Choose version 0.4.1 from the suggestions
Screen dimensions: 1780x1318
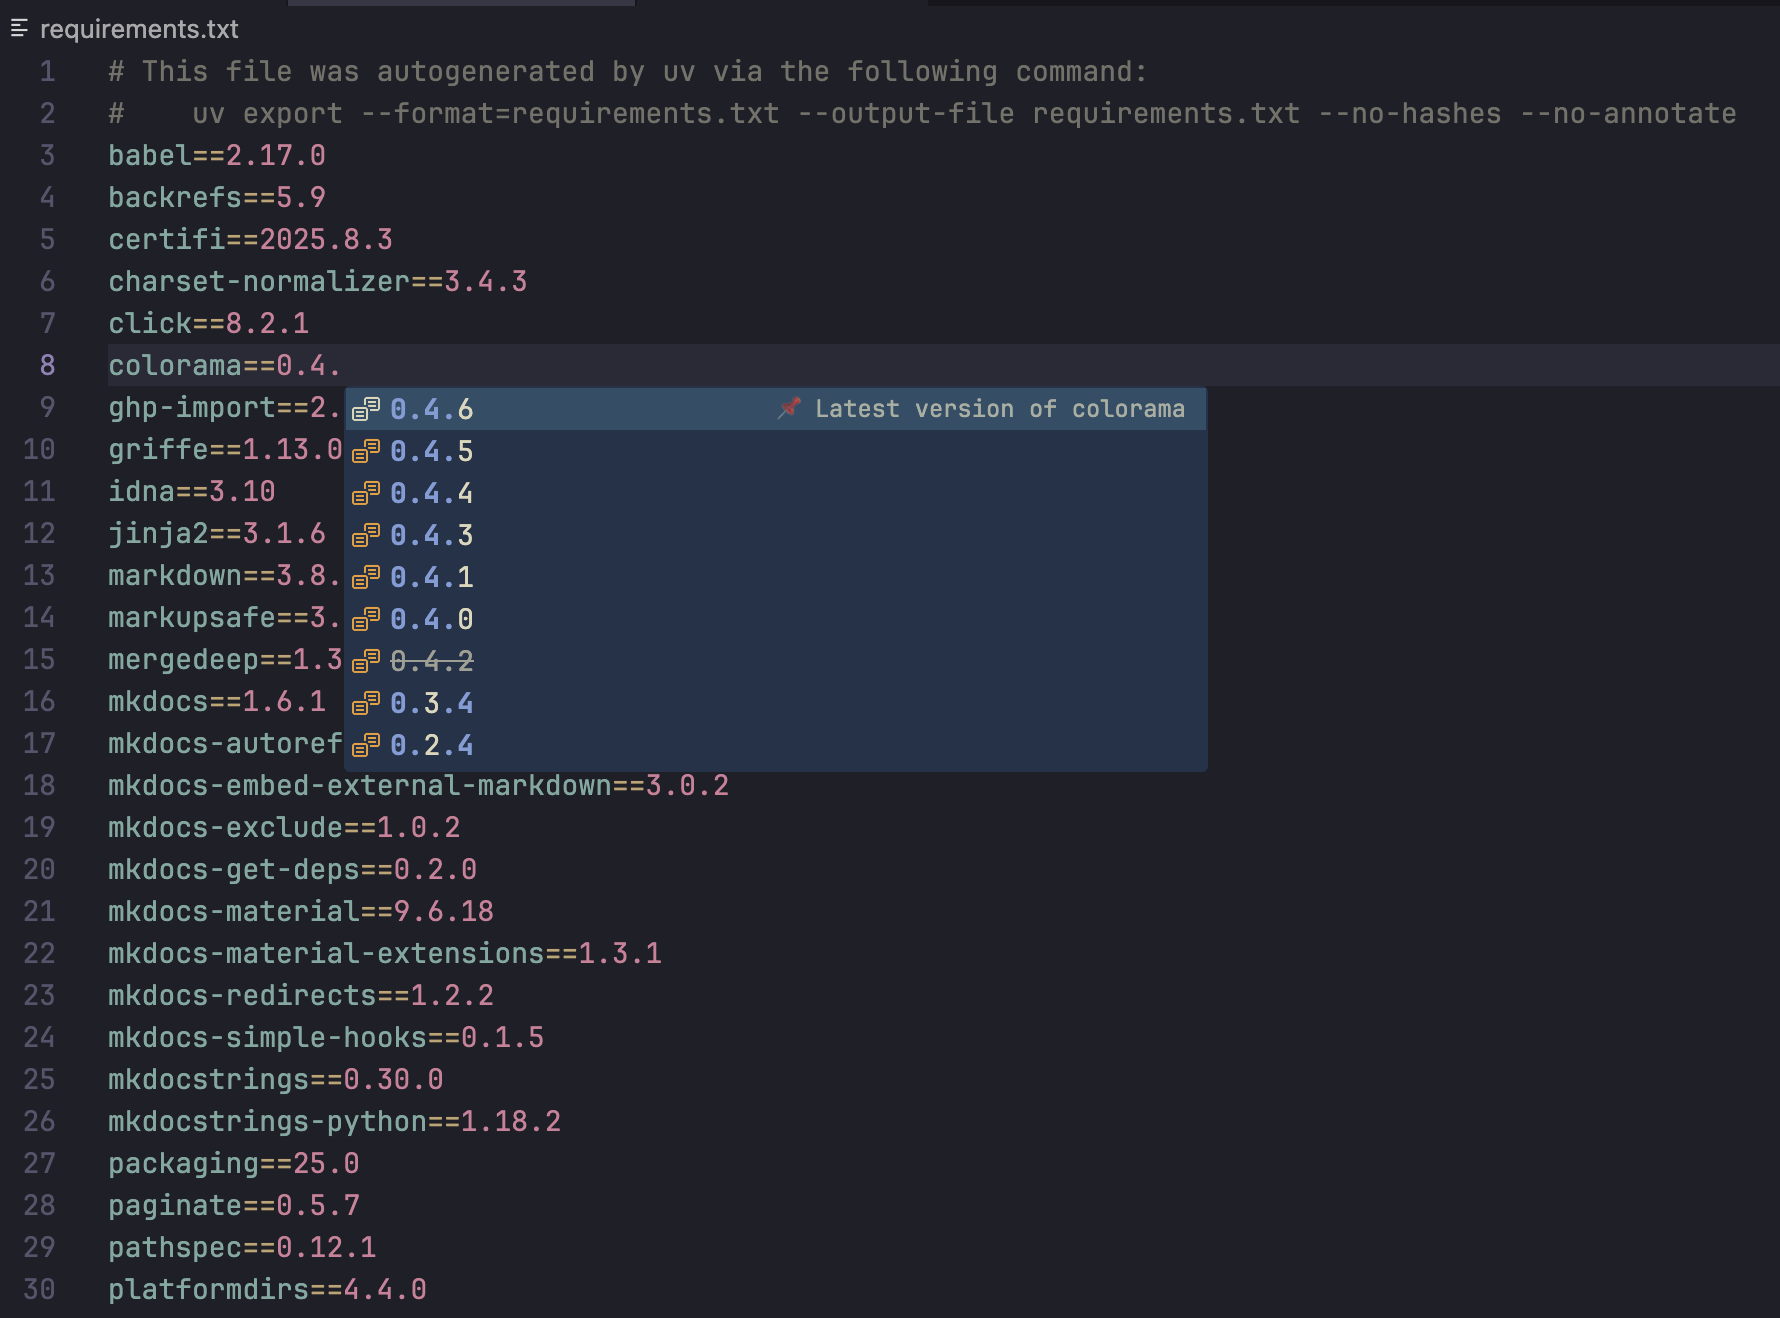click(x=776, y=577)
